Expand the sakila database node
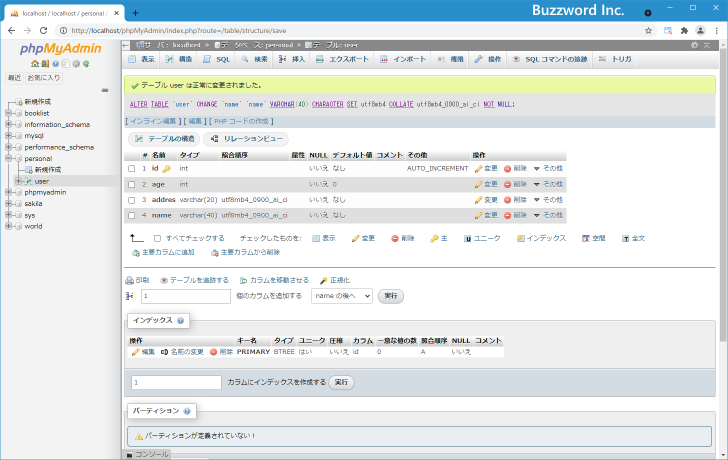The height and width of the screenshot is (460, 728). click(x=8, y=203)
